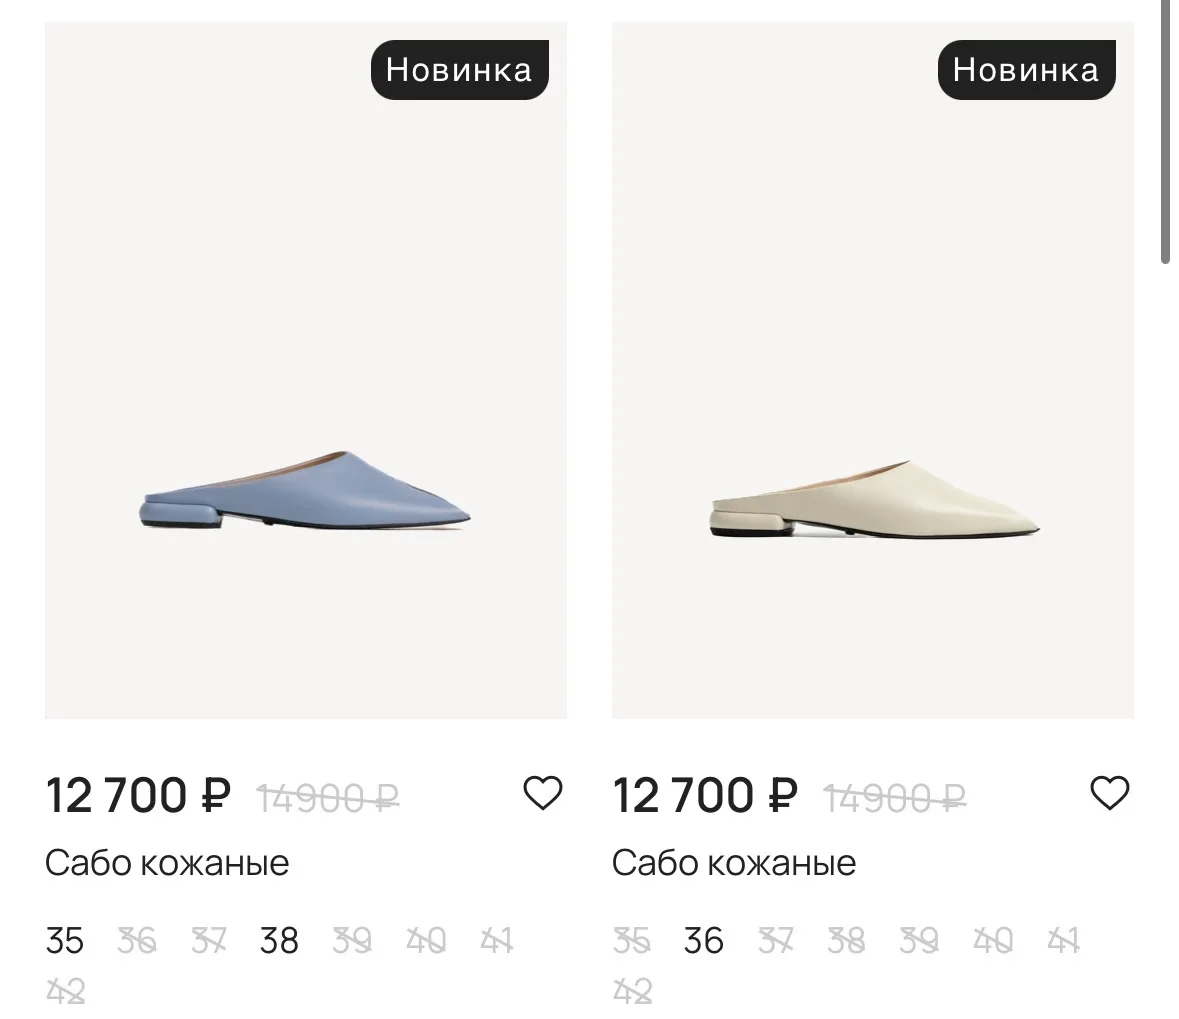Open the beige 'Сабо кожаные' product title
Viewport: 1179px width, 1019px height.
(734, 863)
